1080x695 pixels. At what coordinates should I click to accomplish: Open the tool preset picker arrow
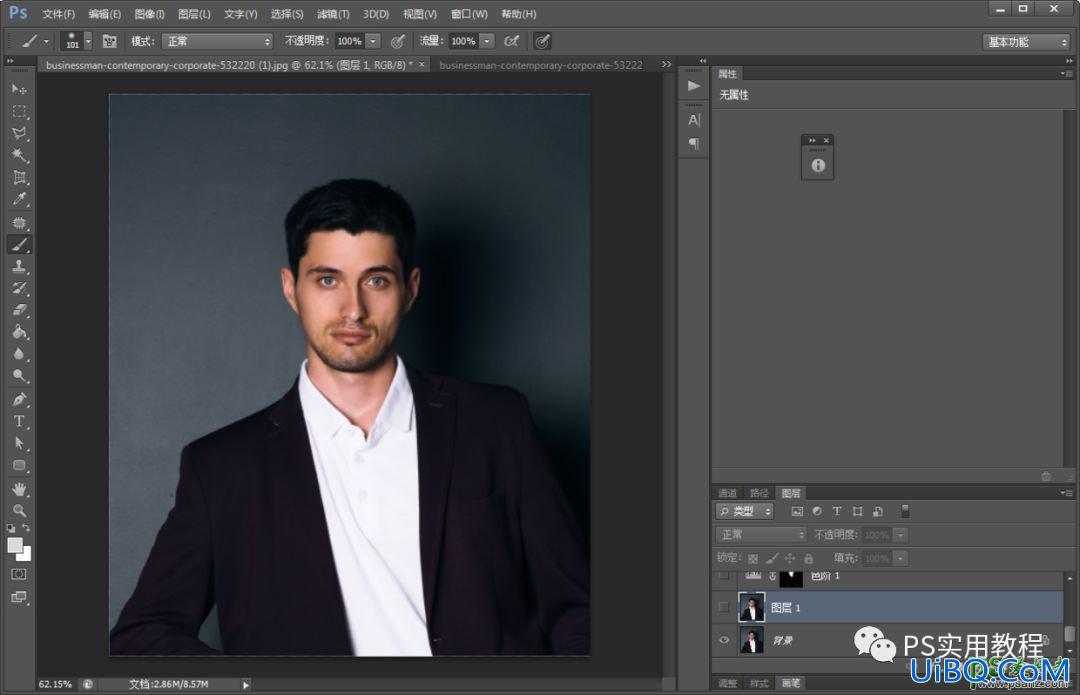(46, 41)
